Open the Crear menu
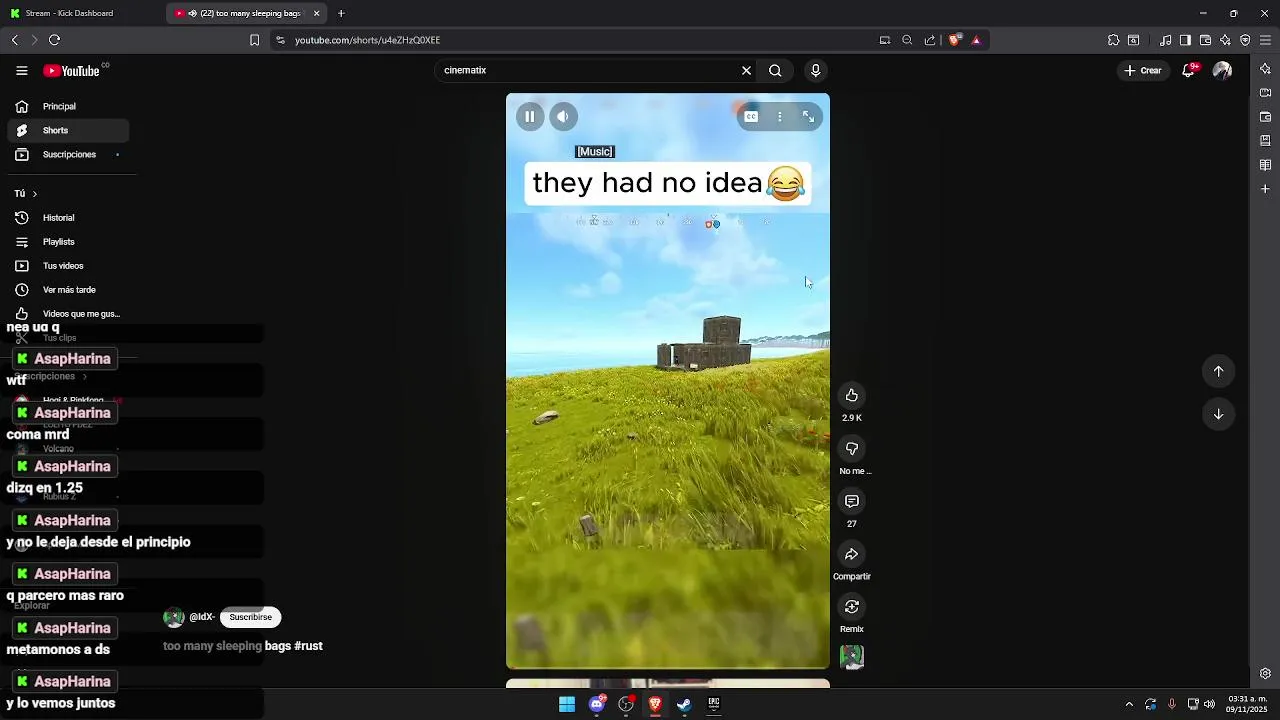 point(1143,71)
